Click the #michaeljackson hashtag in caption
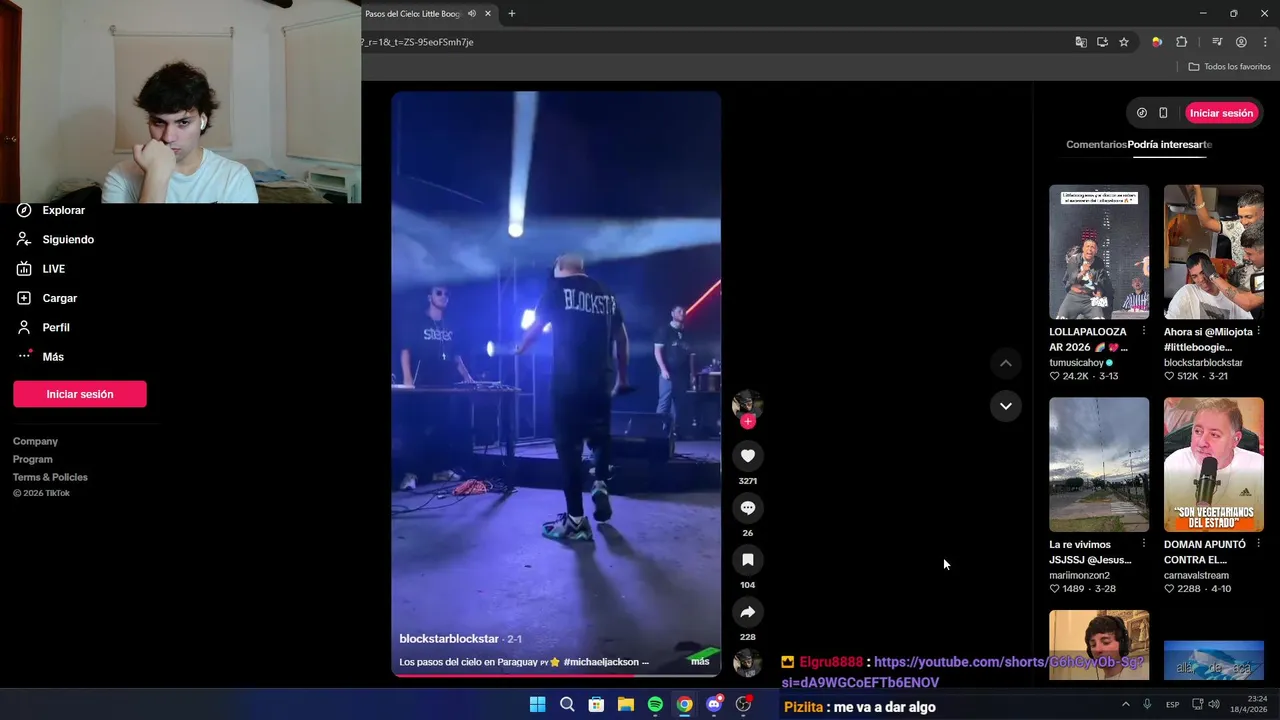The image size is (1280, 720). (x=600, y=662)
